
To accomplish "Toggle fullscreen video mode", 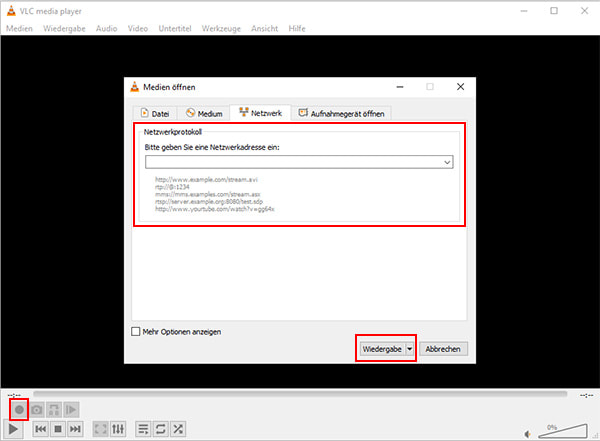I will click(x=101, y=429).
